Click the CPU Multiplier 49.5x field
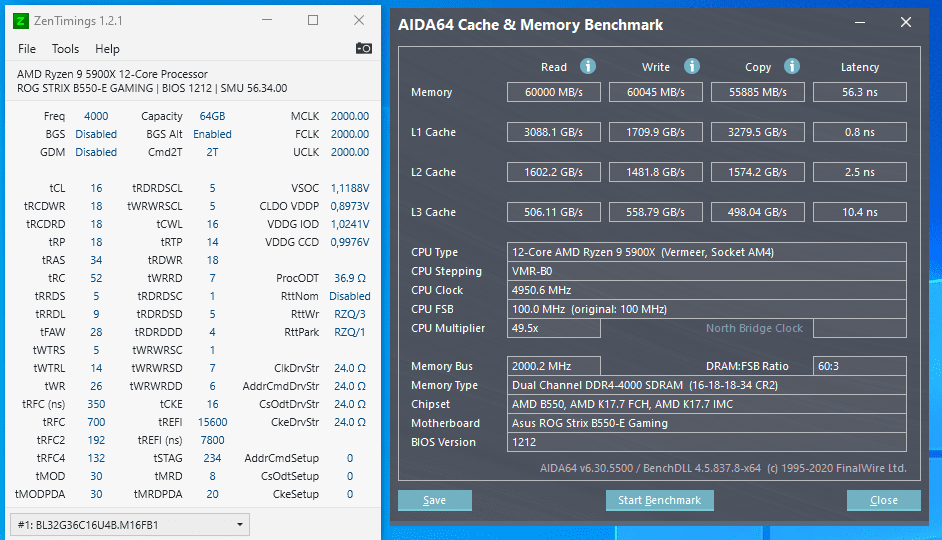 click(x=553, y=328)
